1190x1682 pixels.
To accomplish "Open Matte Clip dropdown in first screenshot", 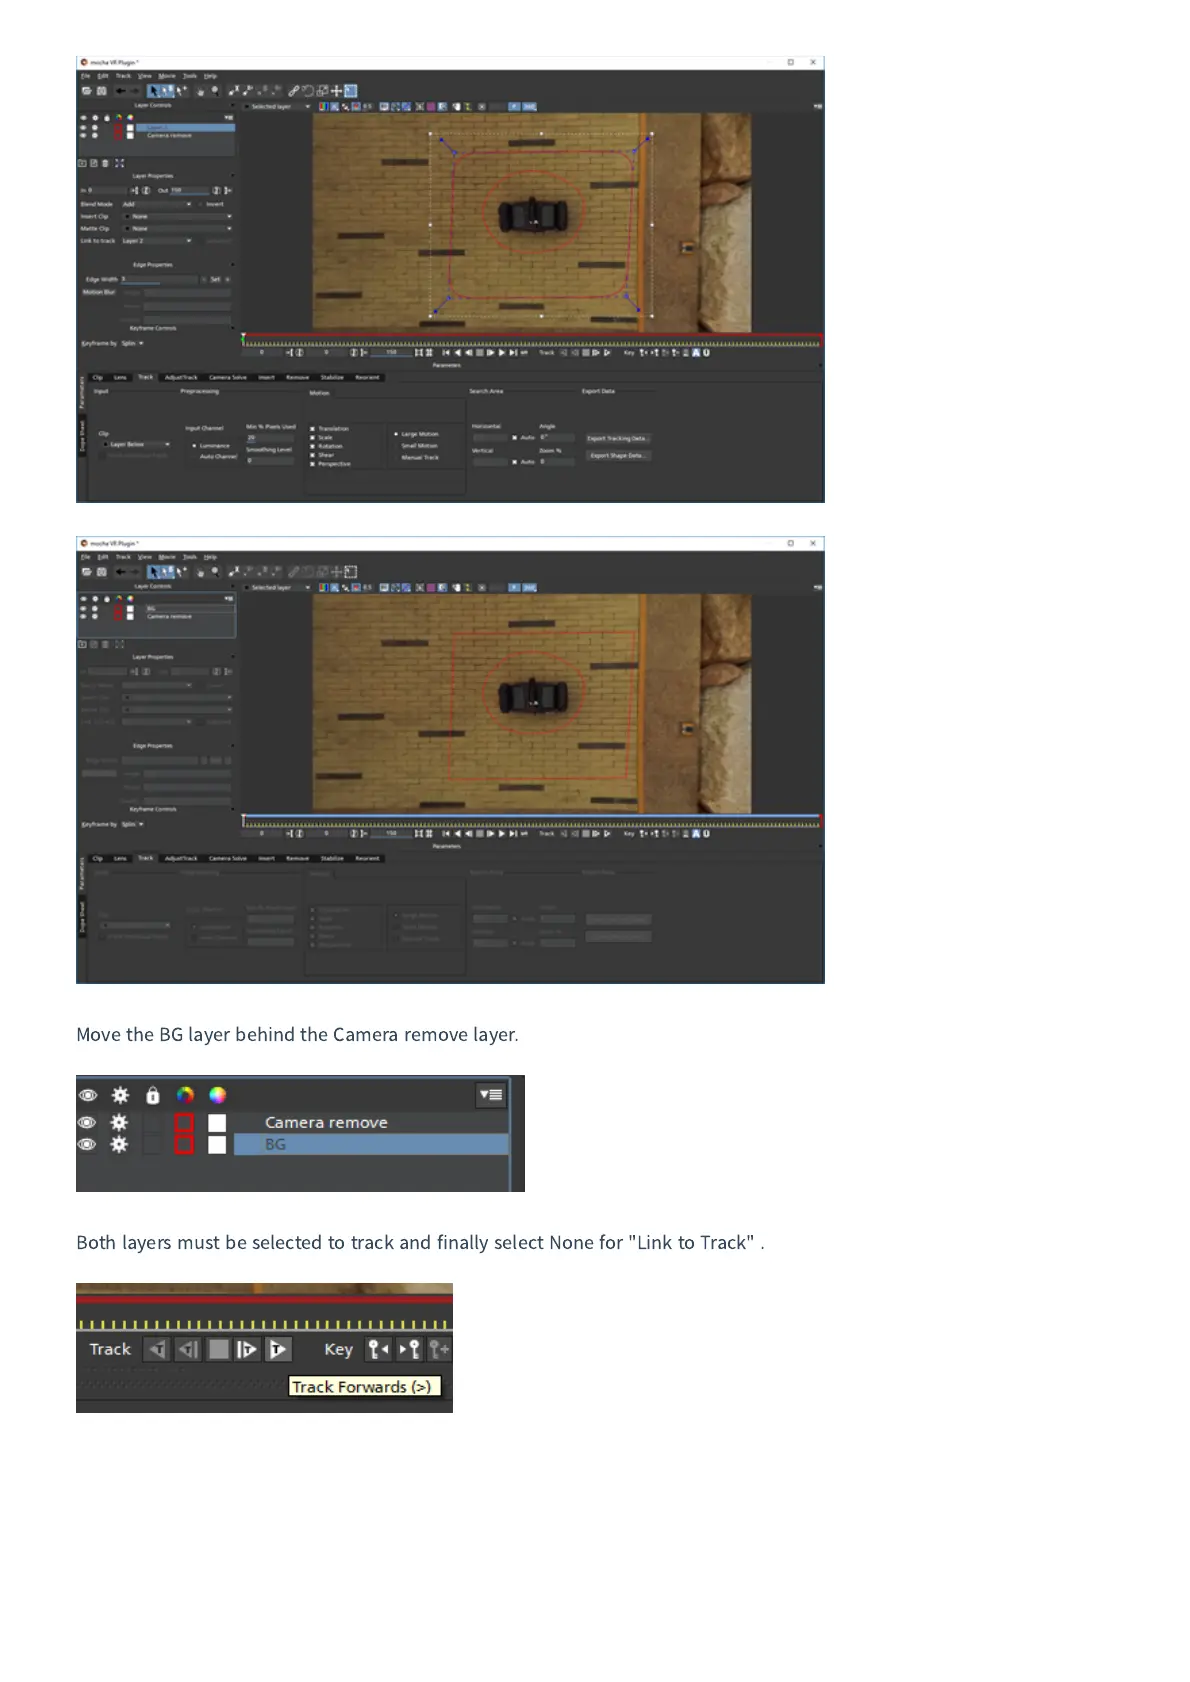I will click(177, 228).
